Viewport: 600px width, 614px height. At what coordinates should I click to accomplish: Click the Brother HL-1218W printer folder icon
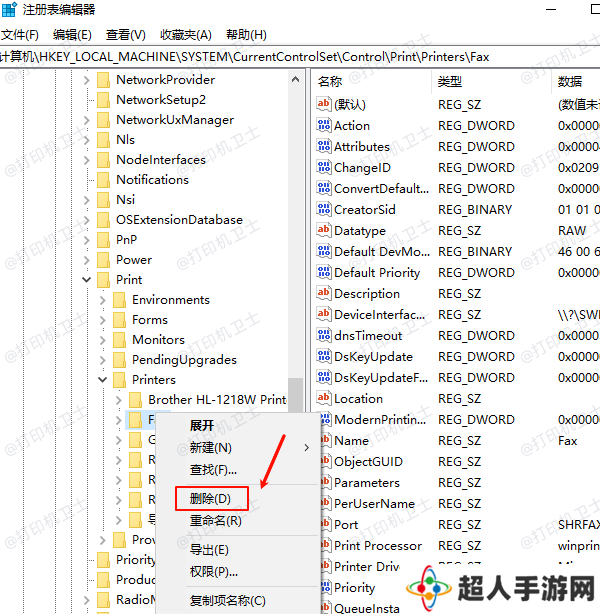coord(135,400)
